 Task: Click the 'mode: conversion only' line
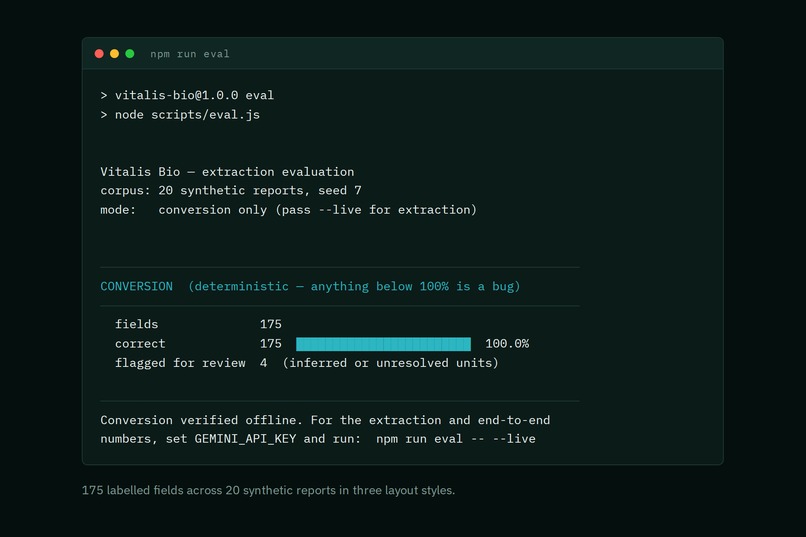click(288, 210)
